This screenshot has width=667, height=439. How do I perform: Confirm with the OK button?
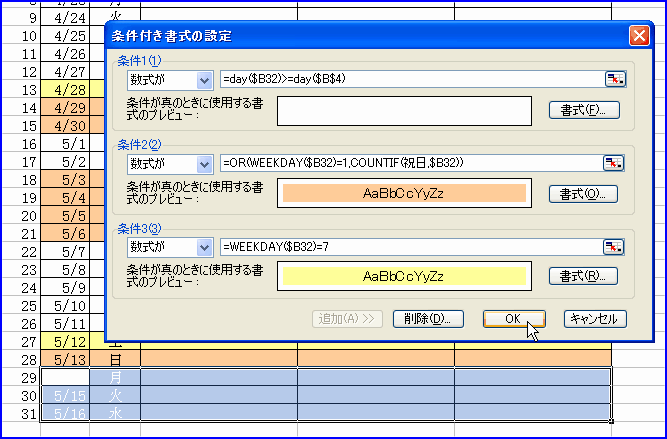click(514, 319)
